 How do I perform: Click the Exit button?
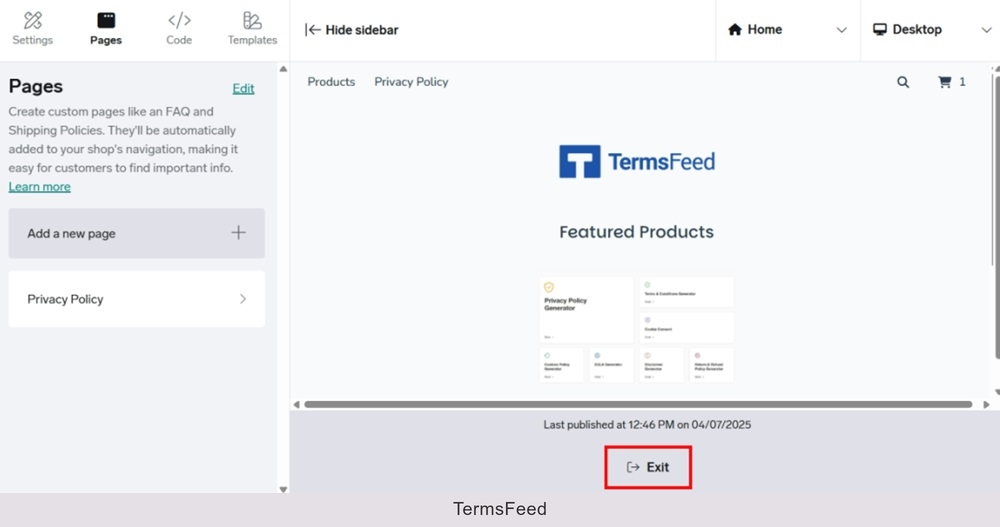coord(648,468)
